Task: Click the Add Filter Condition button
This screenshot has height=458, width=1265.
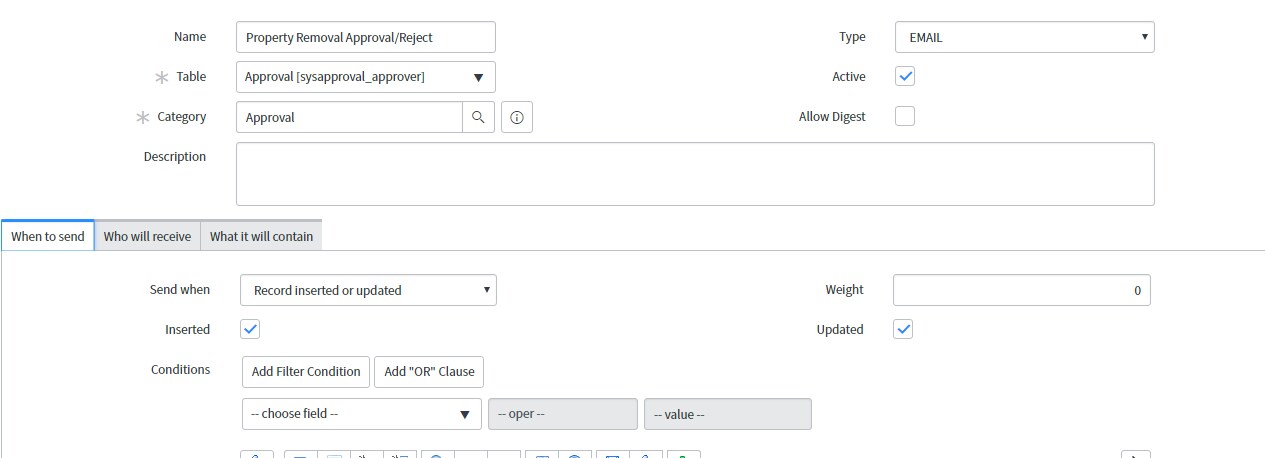Action: pyautogui.click(x=306, y=371)
